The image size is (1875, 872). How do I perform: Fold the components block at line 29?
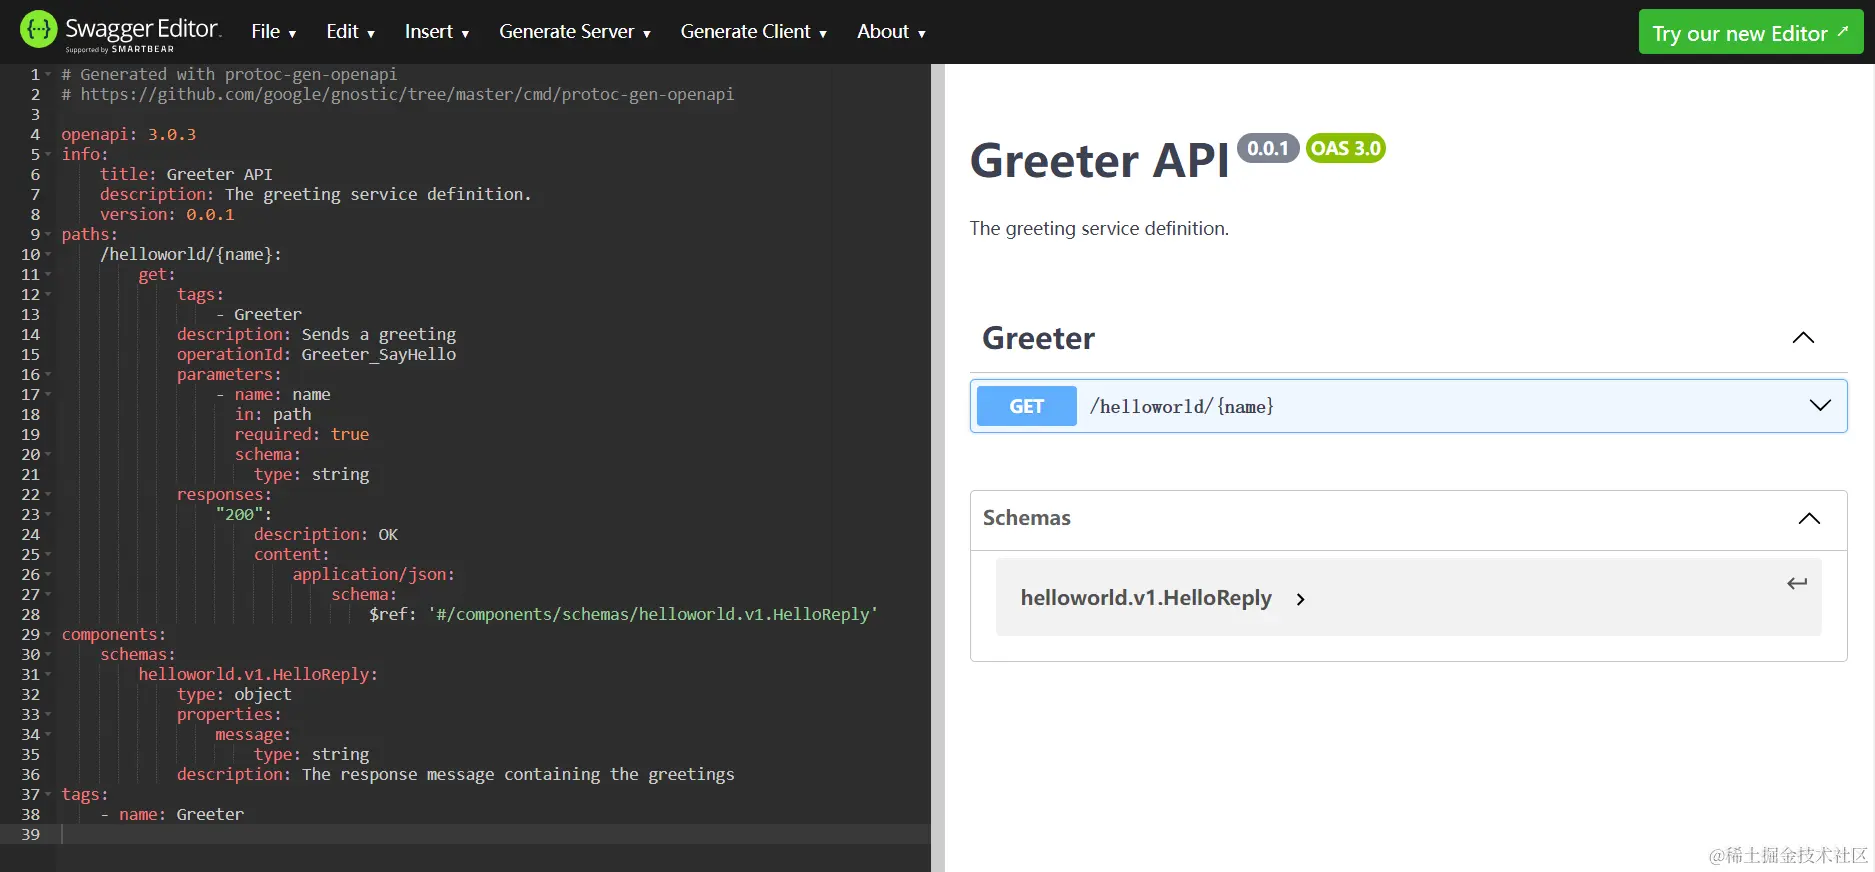47,635
